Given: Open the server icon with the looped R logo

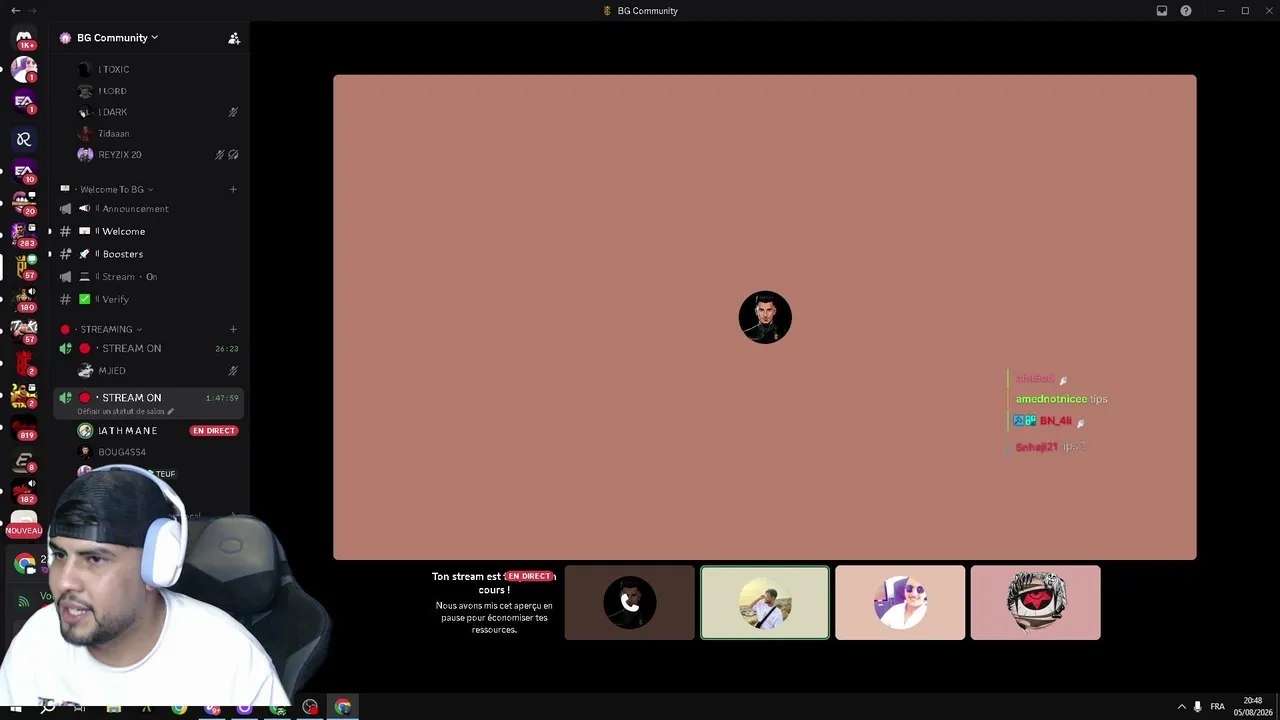Looking at the screenshot, I should click(x=24, y=139).
